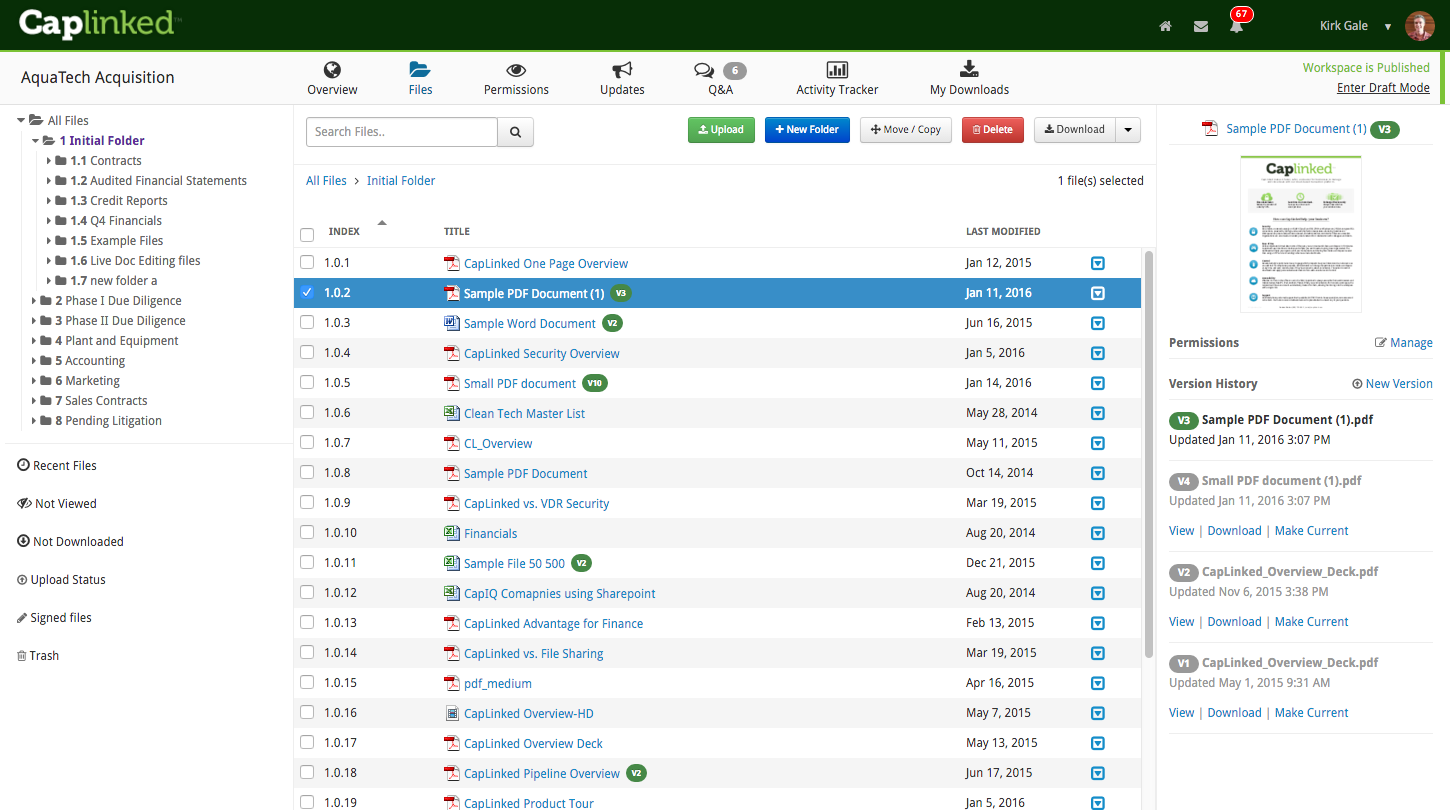Go to the home icon in header
The width and height of the screenshot is (1450, 810).
1165,26
